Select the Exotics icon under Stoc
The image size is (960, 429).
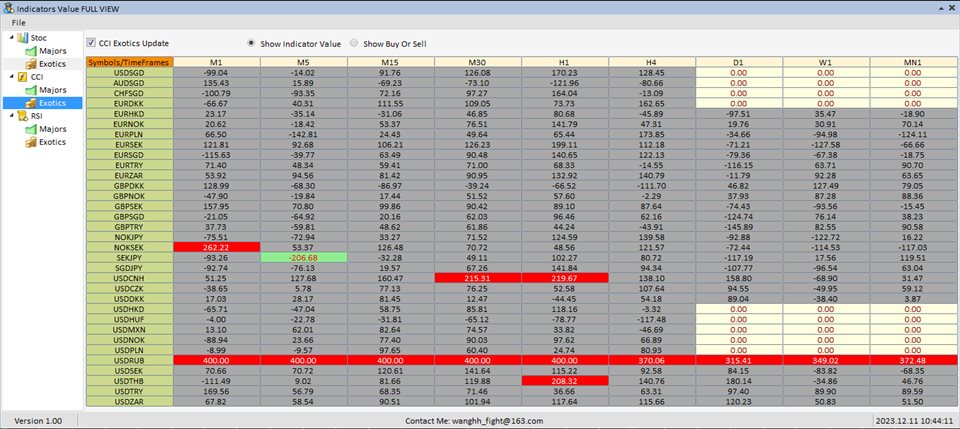coord(31,64)
